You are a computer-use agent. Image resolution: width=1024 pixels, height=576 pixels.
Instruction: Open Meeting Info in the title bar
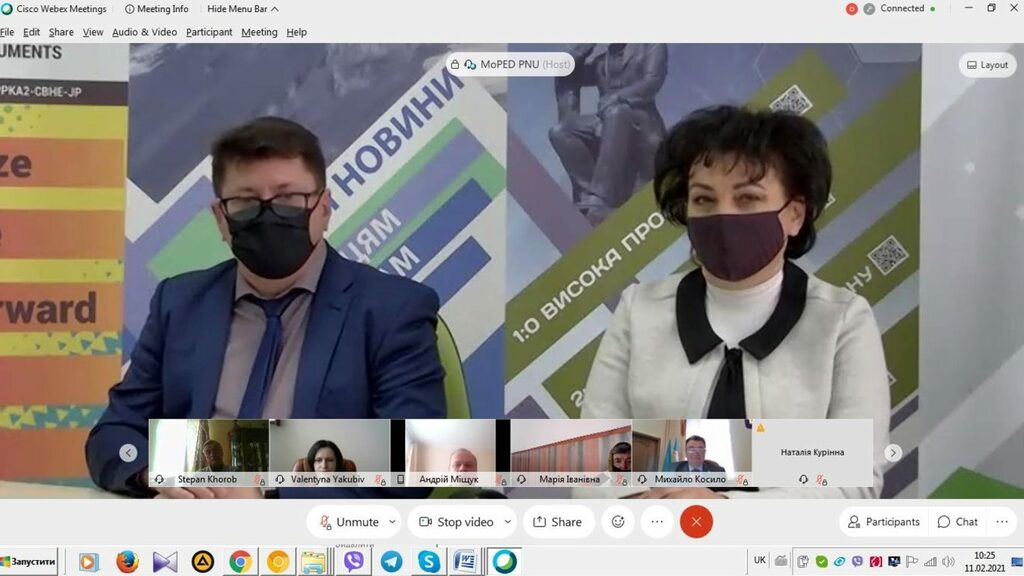point(156,9)
